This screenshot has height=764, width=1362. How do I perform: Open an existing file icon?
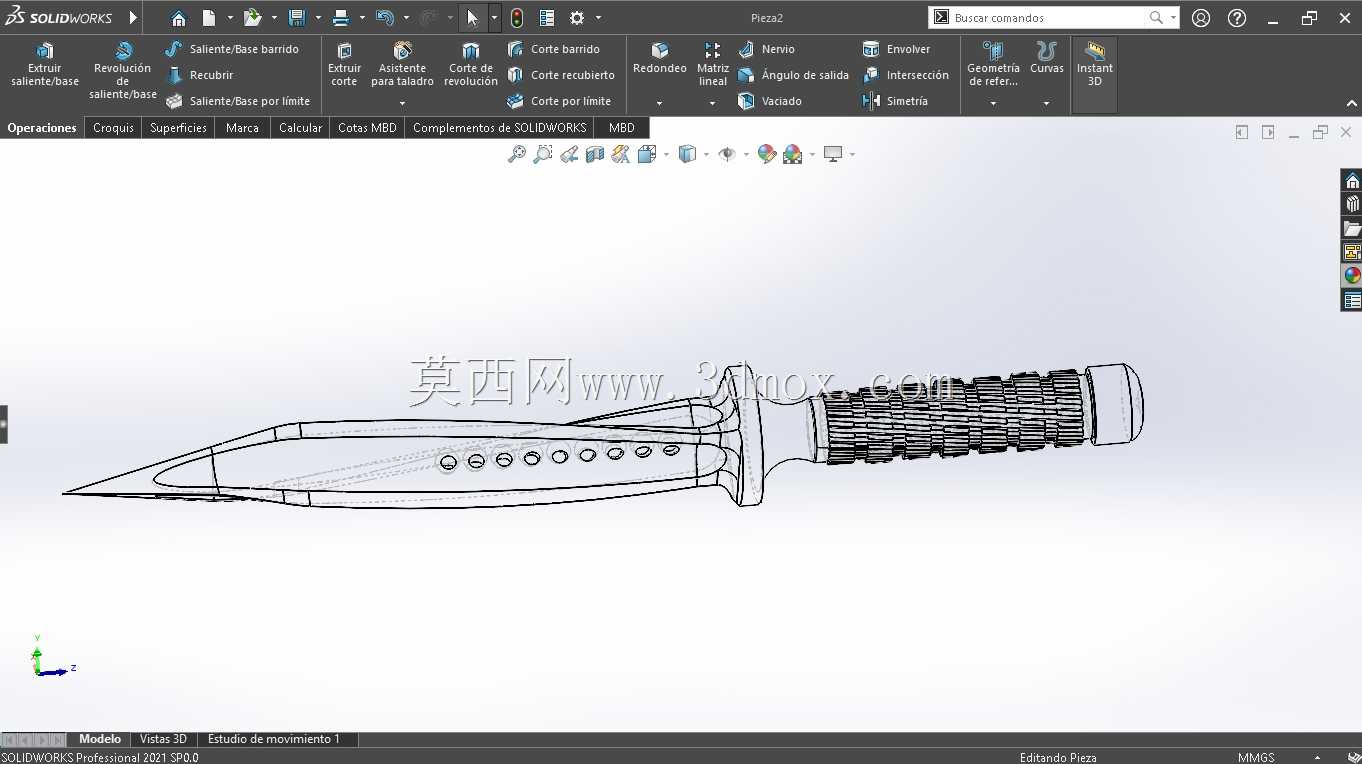[x=252, y=18]
